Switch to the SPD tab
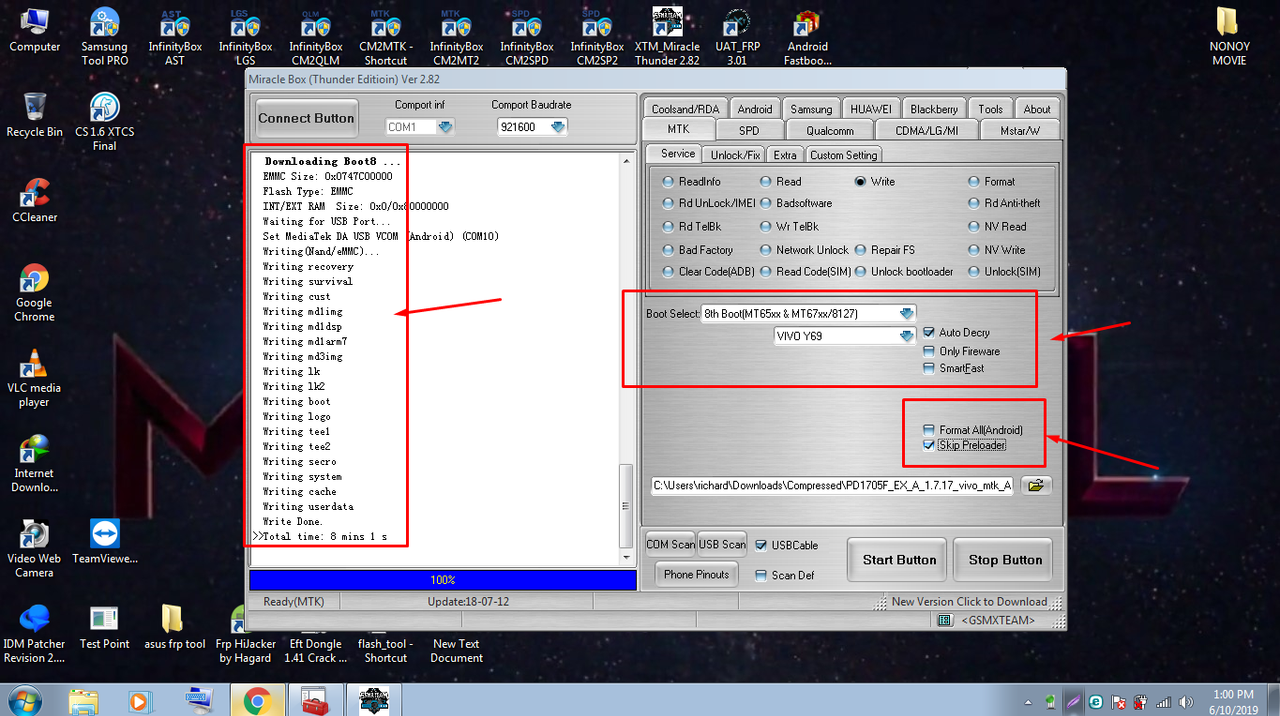This screenshot has height=716, width=1280. (x=748, y=130)
